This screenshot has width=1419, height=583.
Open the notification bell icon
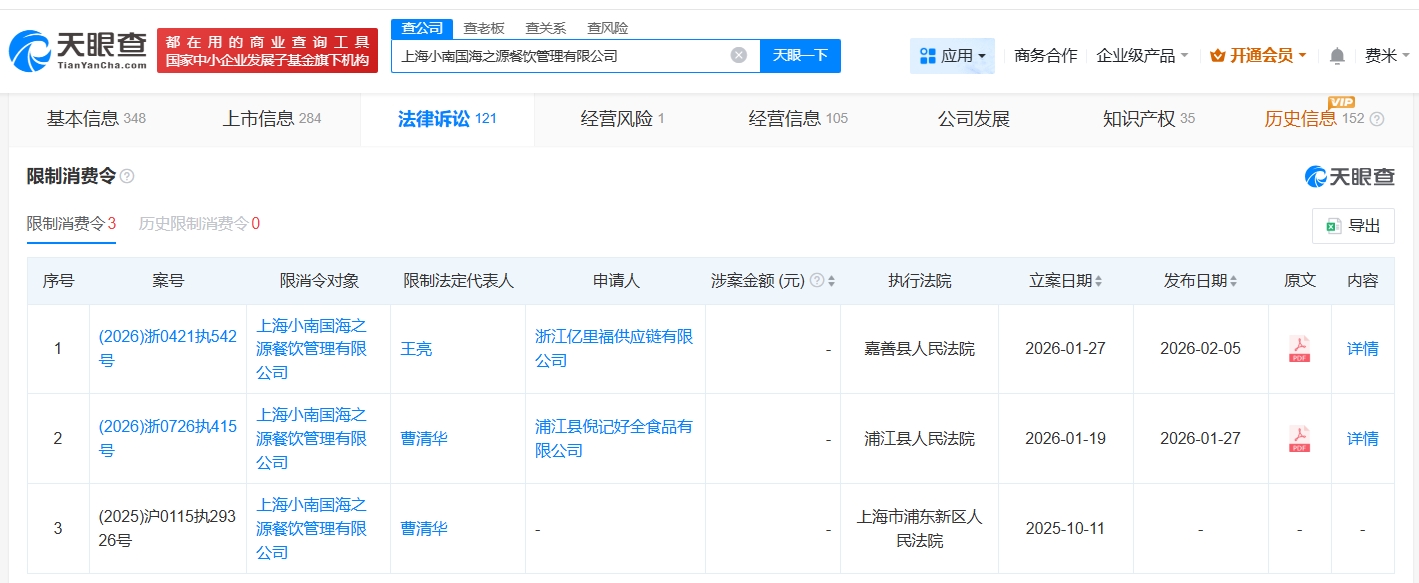pyautogui.click(x=1337, y=56)
